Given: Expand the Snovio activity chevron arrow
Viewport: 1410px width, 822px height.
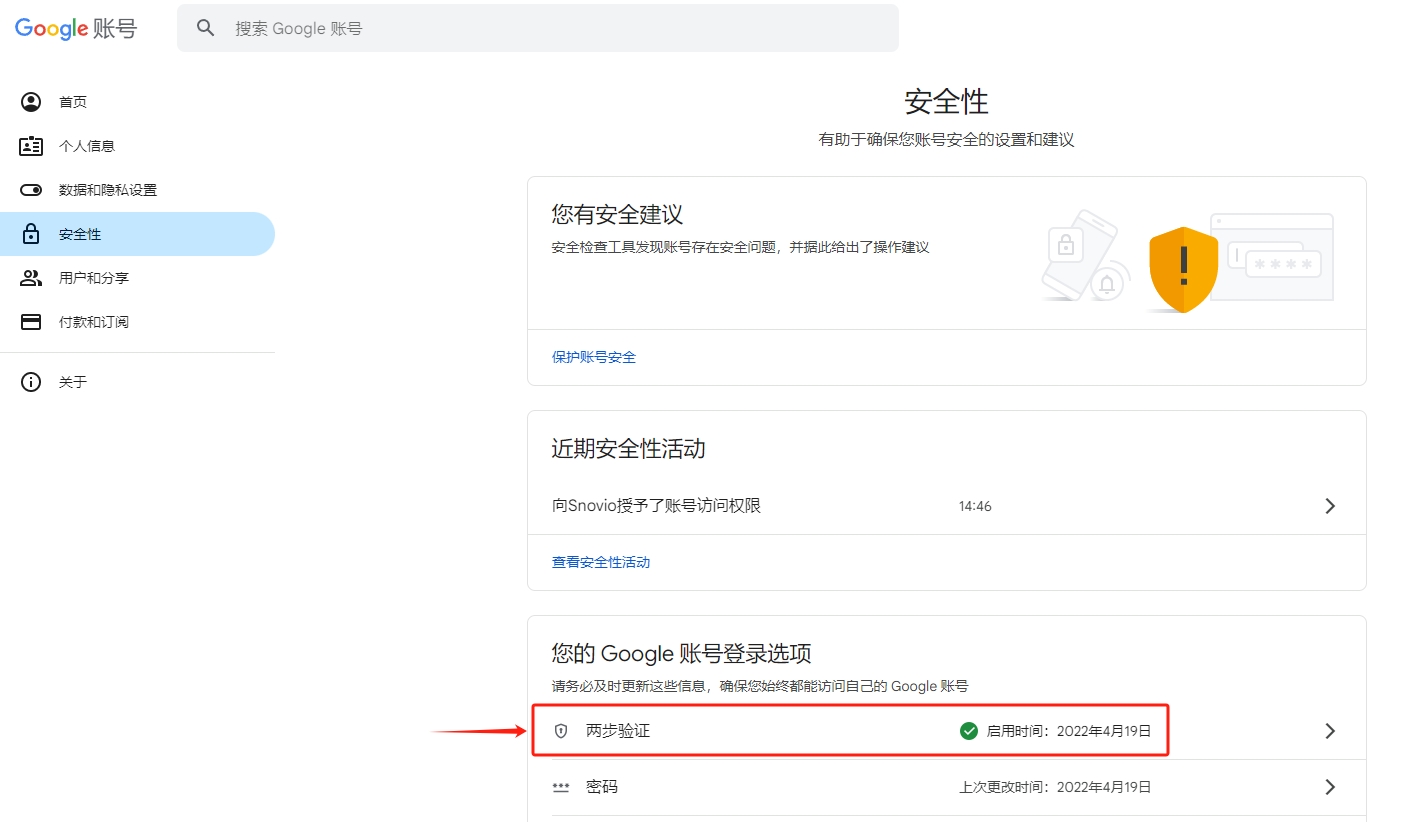Looking at the screenshot, I should click(x=1330, y=506).
